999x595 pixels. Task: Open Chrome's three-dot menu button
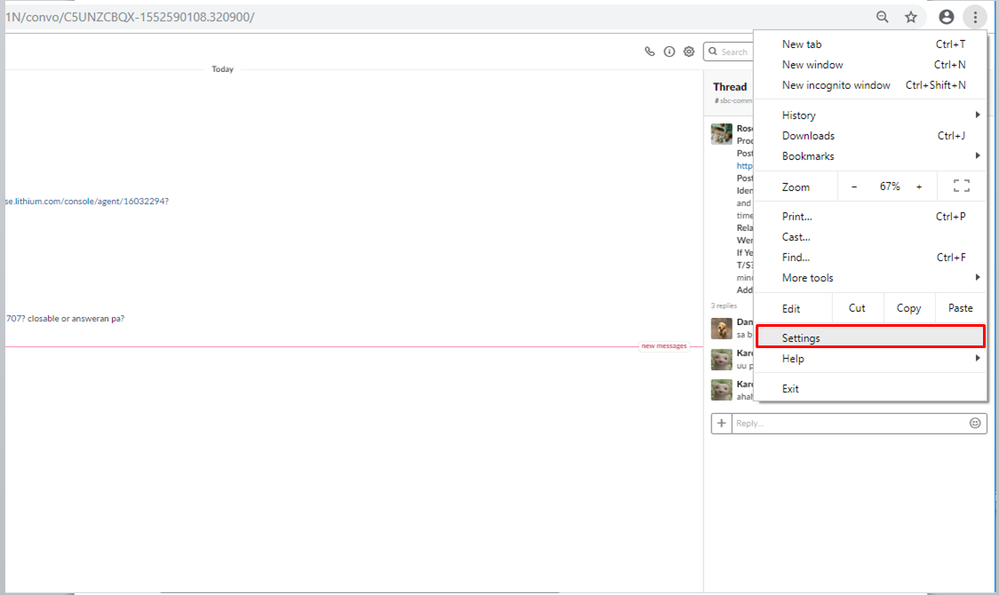tap(975, 17)
